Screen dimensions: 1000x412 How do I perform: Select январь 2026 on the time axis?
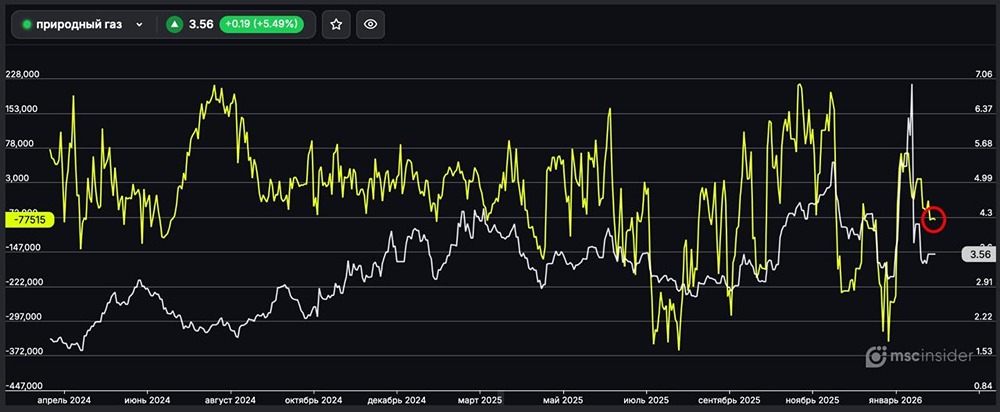pos(894,398)
